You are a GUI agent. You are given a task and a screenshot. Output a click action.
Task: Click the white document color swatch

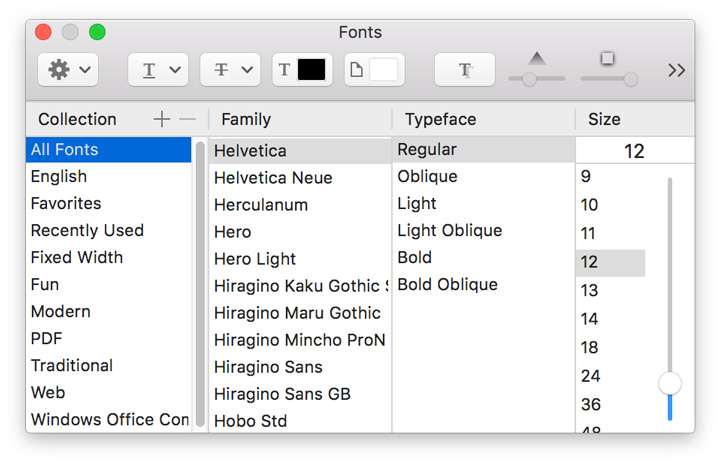pyautogui.click(x=383, y=70)
